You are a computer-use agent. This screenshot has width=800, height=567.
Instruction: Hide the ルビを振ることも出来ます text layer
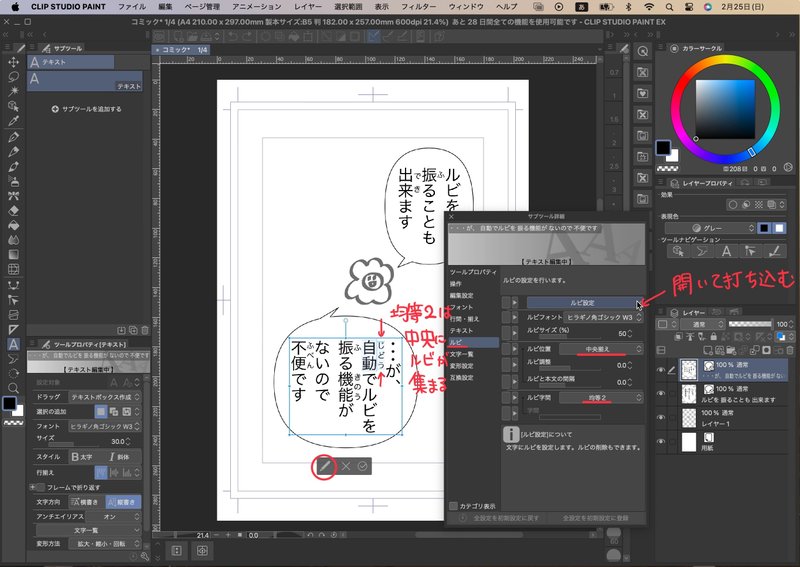pyautogui.click(x=661, y=393)
